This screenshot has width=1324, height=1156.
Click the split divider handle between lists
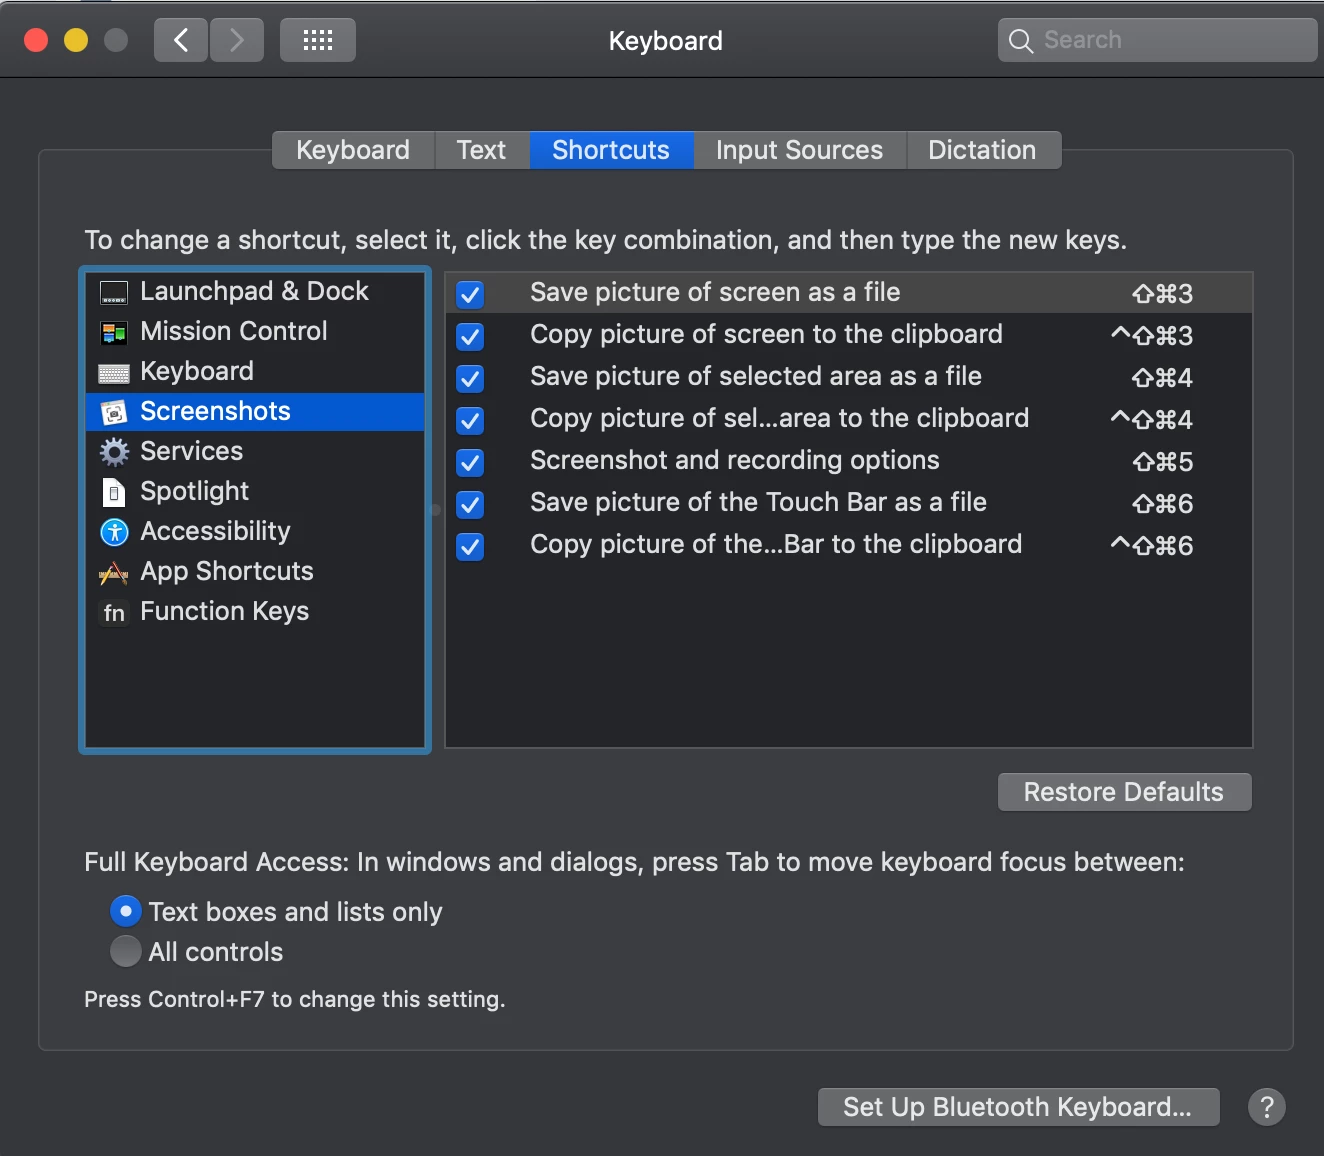coord(435,510)
